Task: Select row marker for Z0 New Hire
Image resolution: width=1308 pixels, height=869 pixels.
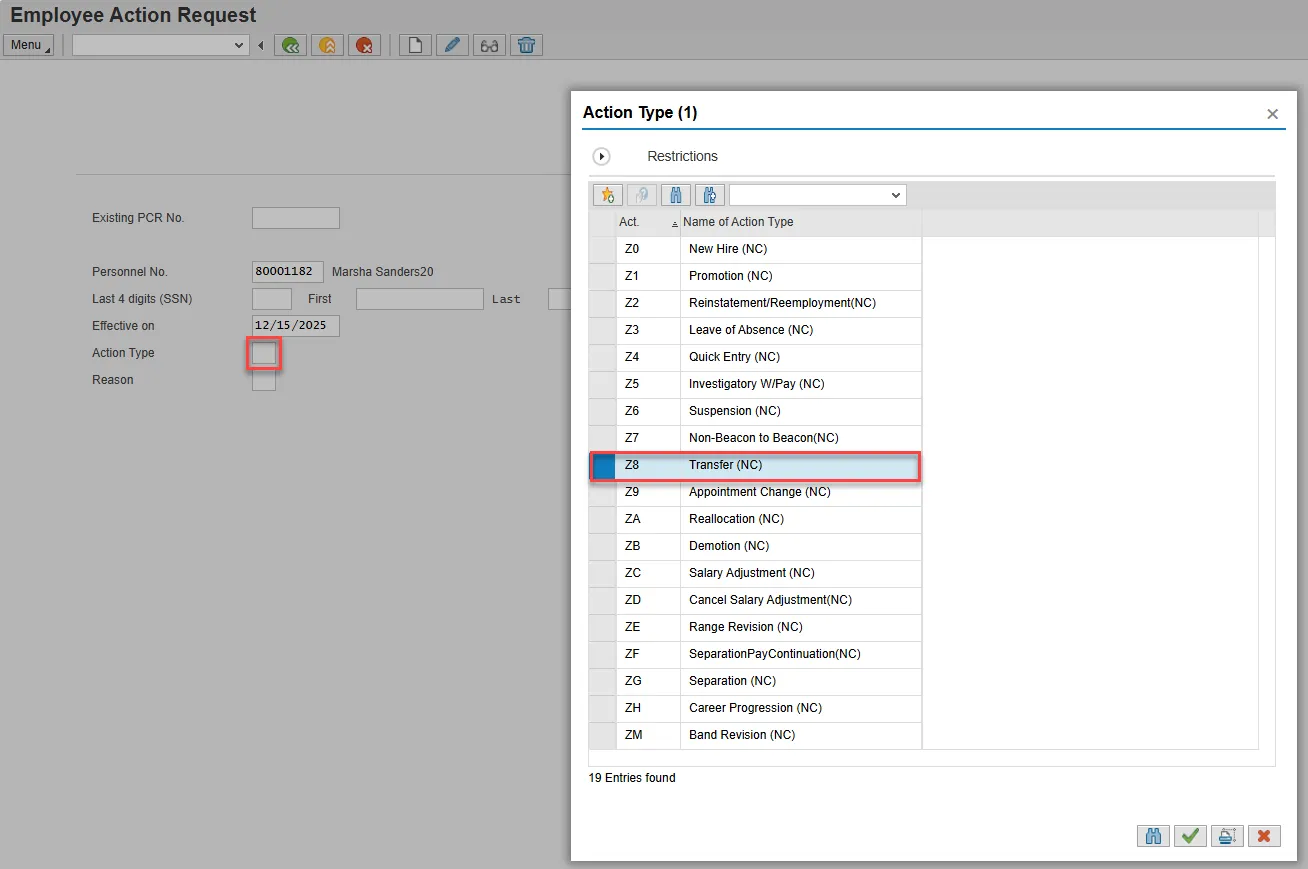Action: 602,249
